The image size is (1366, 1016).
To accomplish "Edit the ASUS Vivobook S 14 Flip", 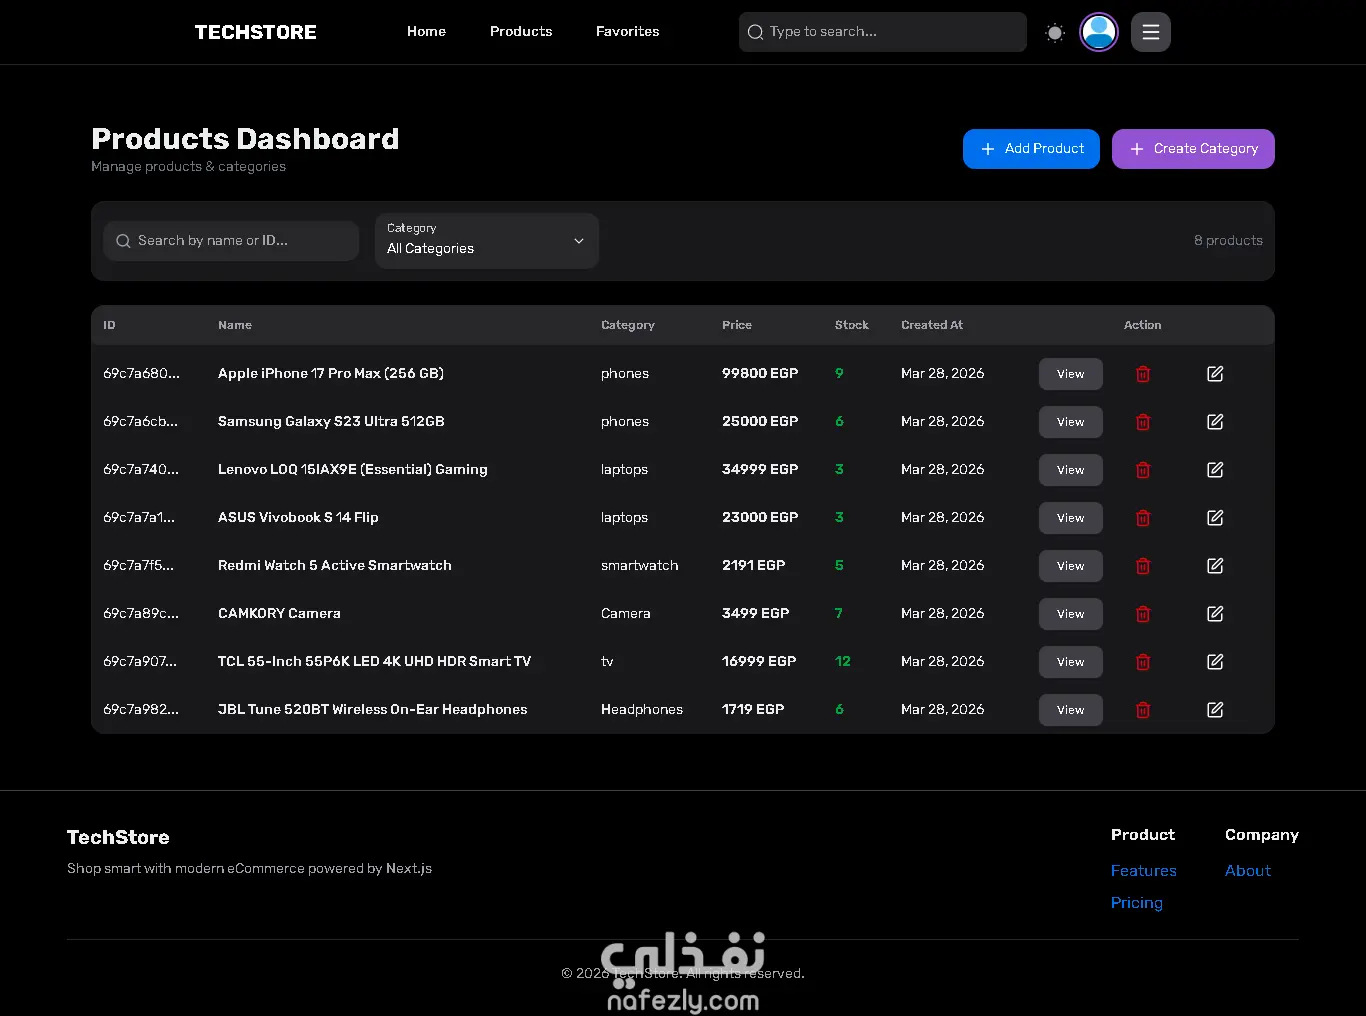I will click(1215, 518).
